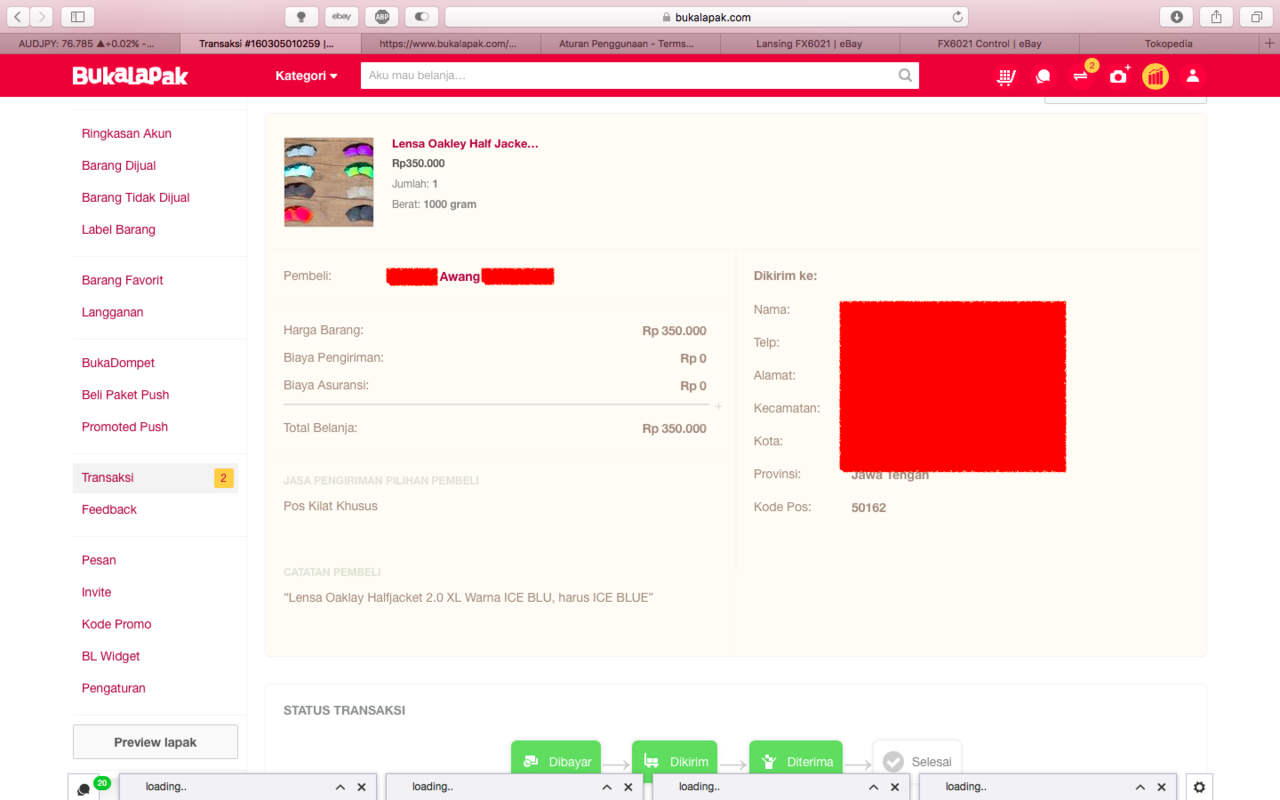The height and width of the screenshot is (800, 1280).
Task: Go to Barang Favorit
Action: coord(122,280)
